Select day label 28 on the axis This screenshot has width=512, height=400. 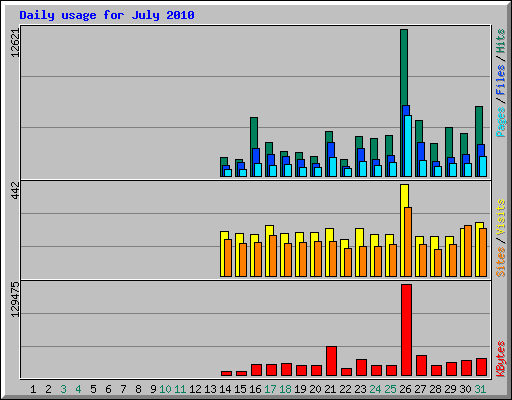435,389
